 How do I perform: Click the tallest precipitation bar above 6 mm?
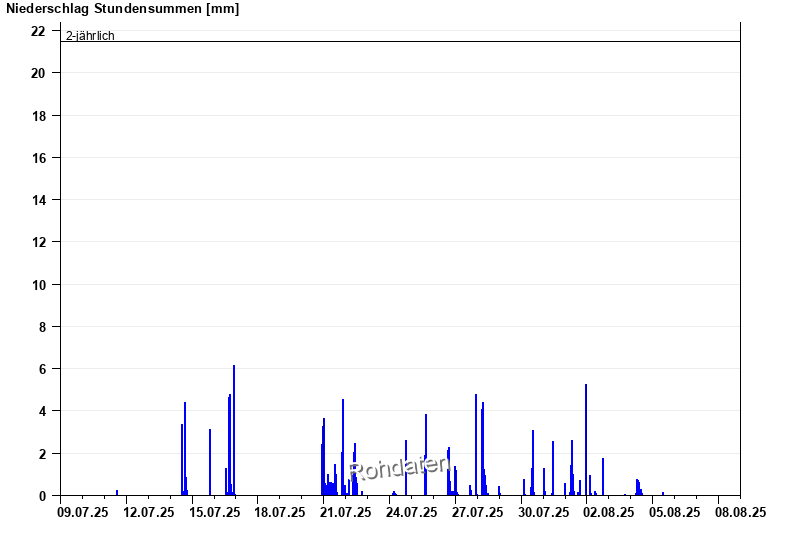tap(234, 430)
